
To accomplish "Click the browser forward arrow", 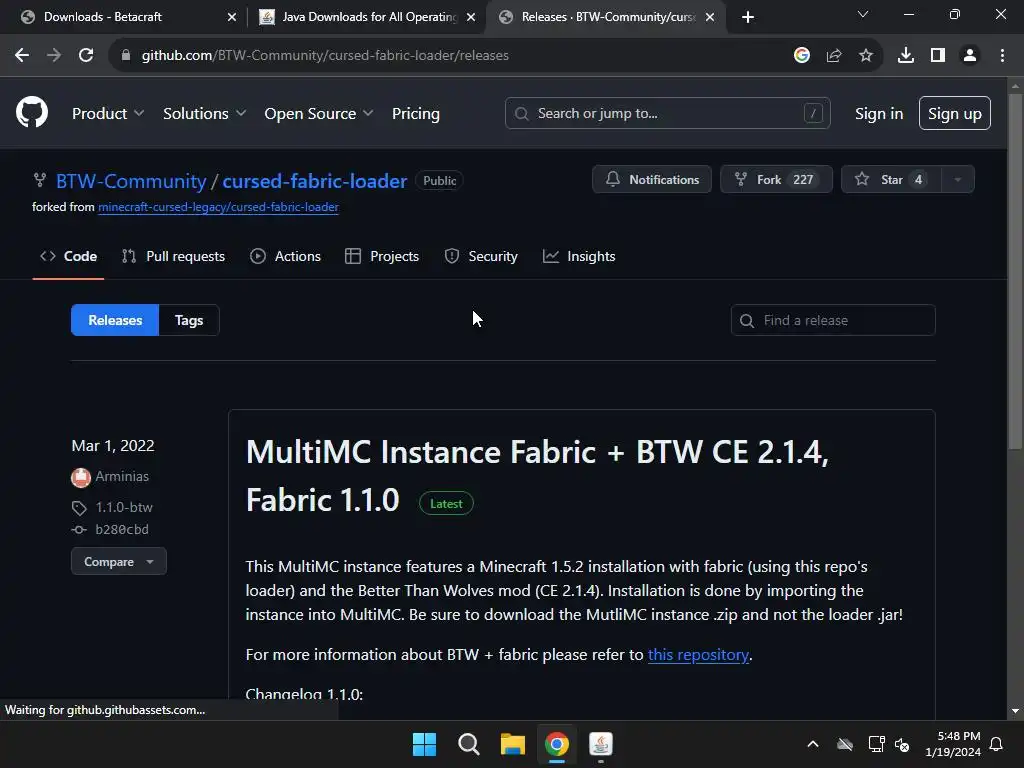I will coord(54,56).
